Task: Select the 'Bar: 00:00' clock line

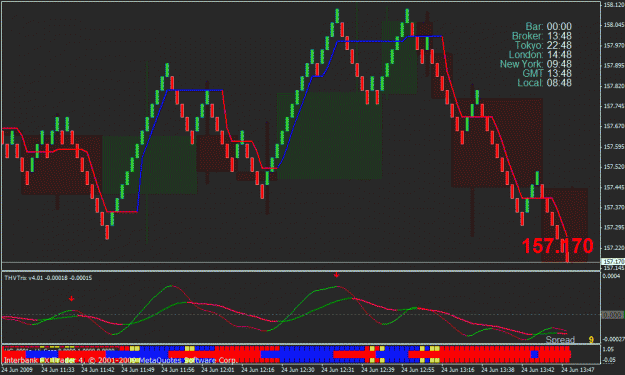Action: pos(548,26)
